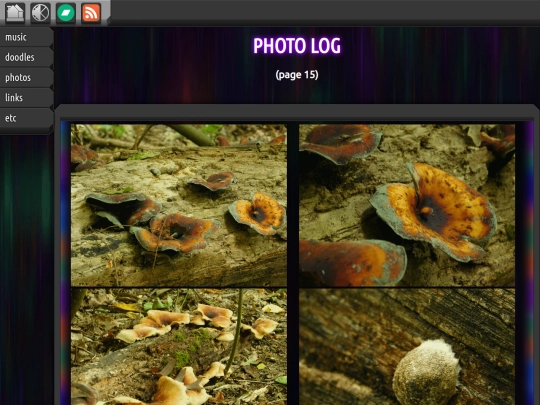Open the green Bandcamp icon
The width and height of the screenshot is (540, 405).
tap(66, 13)
